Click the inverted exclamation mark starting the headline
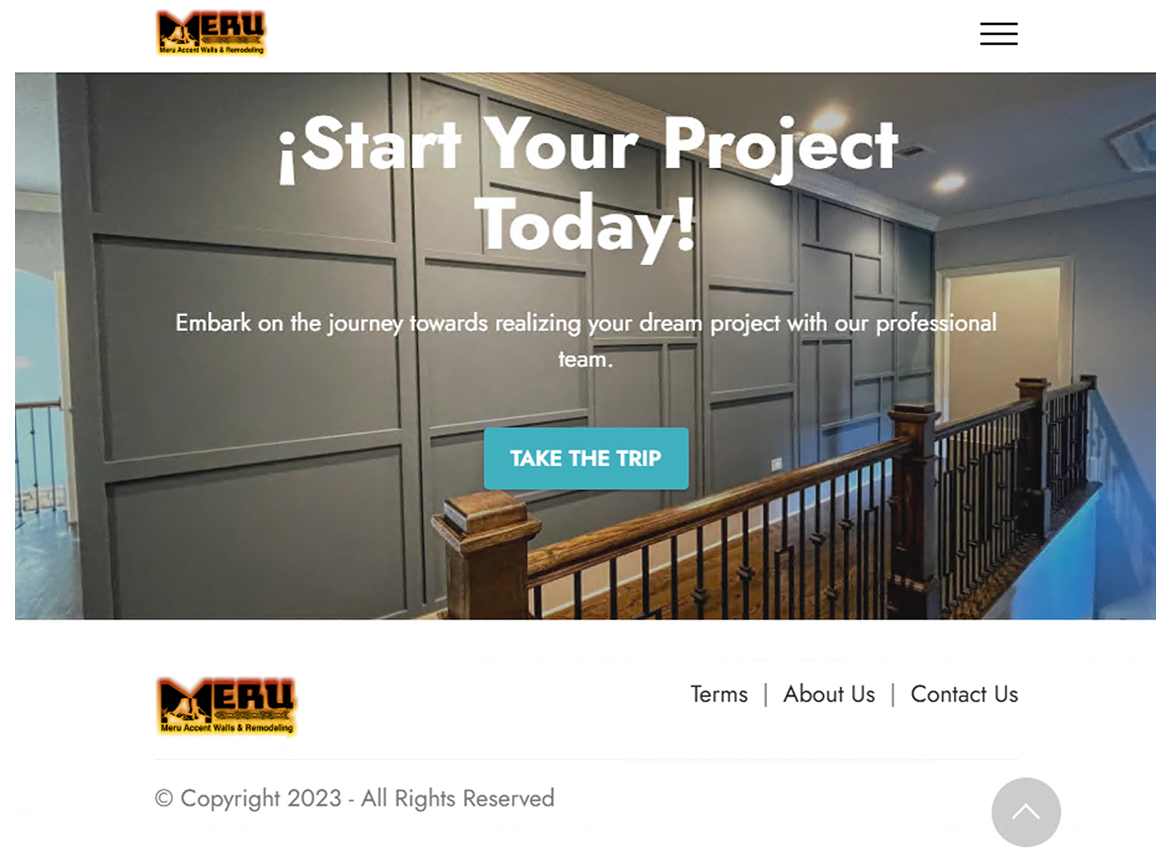Screen dimensions: 1156x866 tap(287, 156)
